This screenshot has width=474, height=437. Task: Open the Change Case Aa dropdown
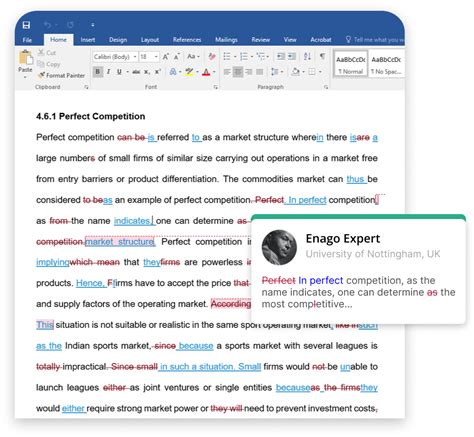coord(193,57)
